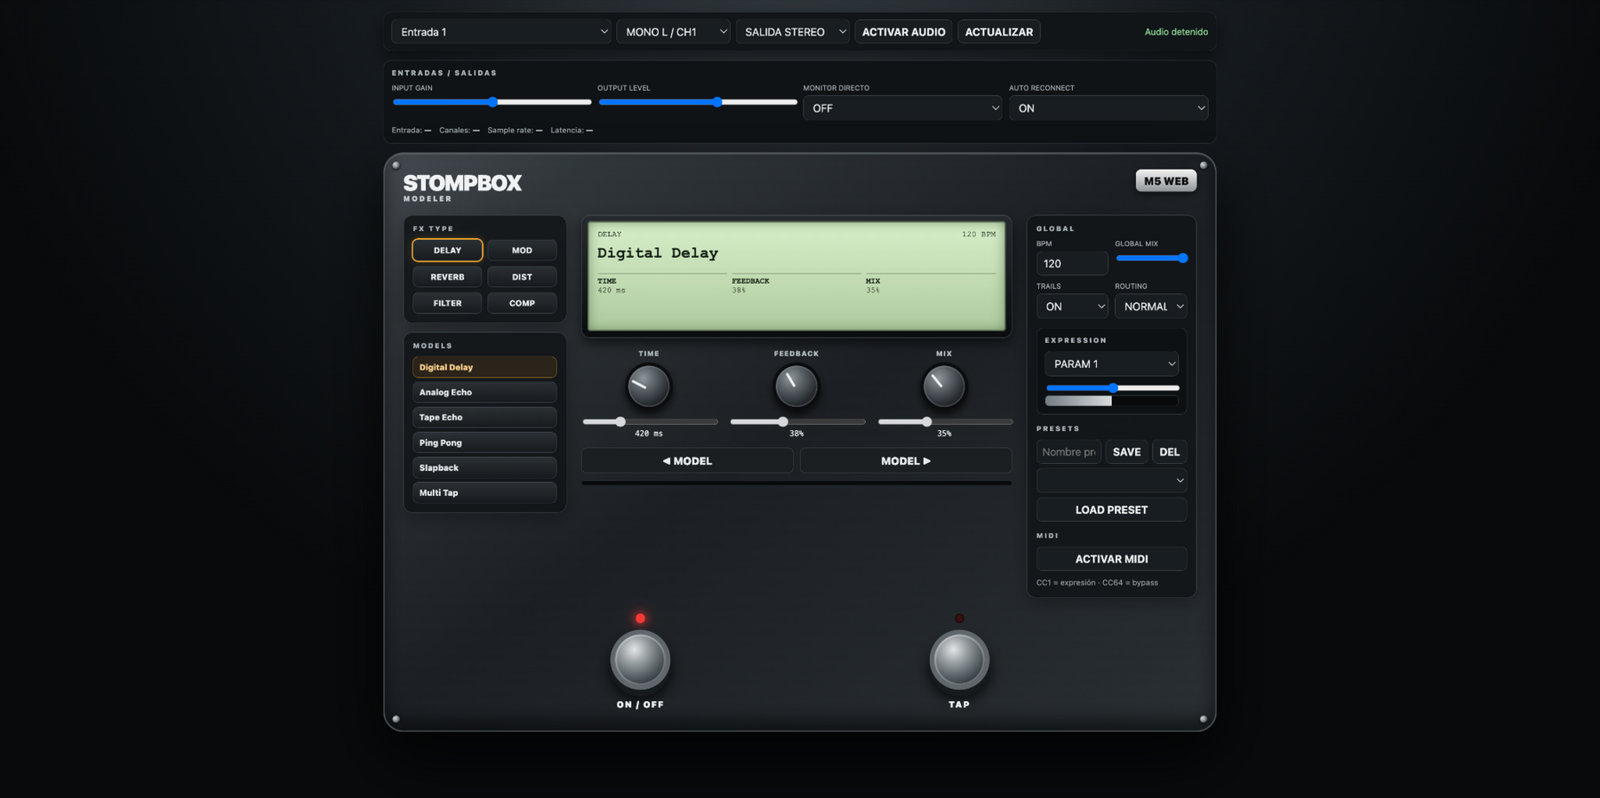The height and width of the screenshot is (798, 1600).
Task: Adjust the 420 ms time slider
Action: tap(650, 422)
